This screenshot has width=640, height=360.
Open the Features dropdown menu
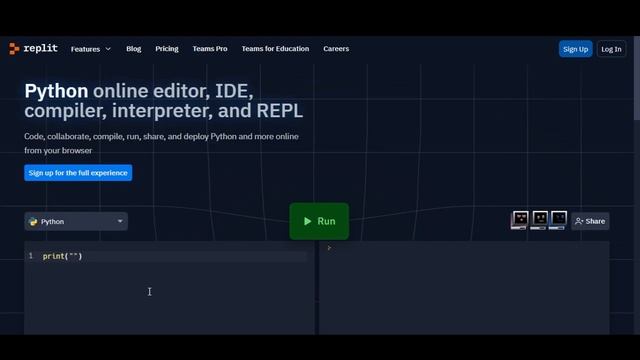coord(91,49)
